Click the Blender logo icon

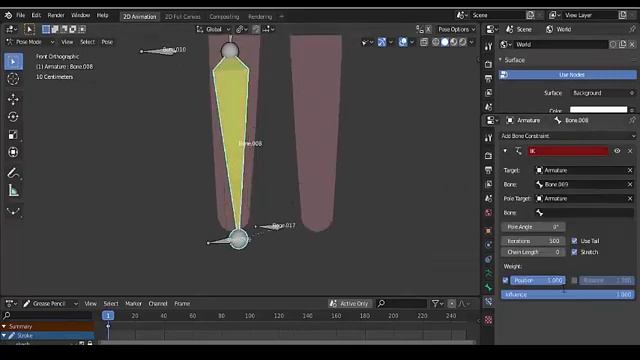(x=8, y=16)
